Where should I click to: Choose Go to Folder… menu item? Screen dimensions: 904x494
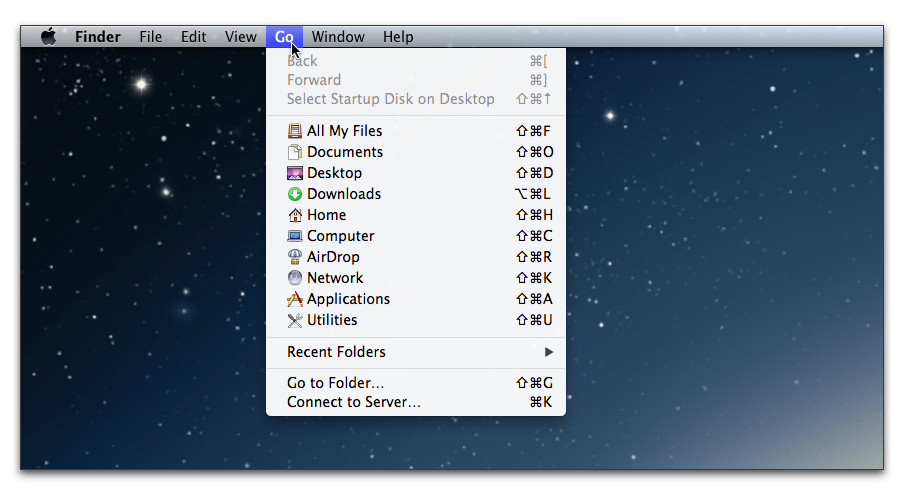[x=335, y=383]
